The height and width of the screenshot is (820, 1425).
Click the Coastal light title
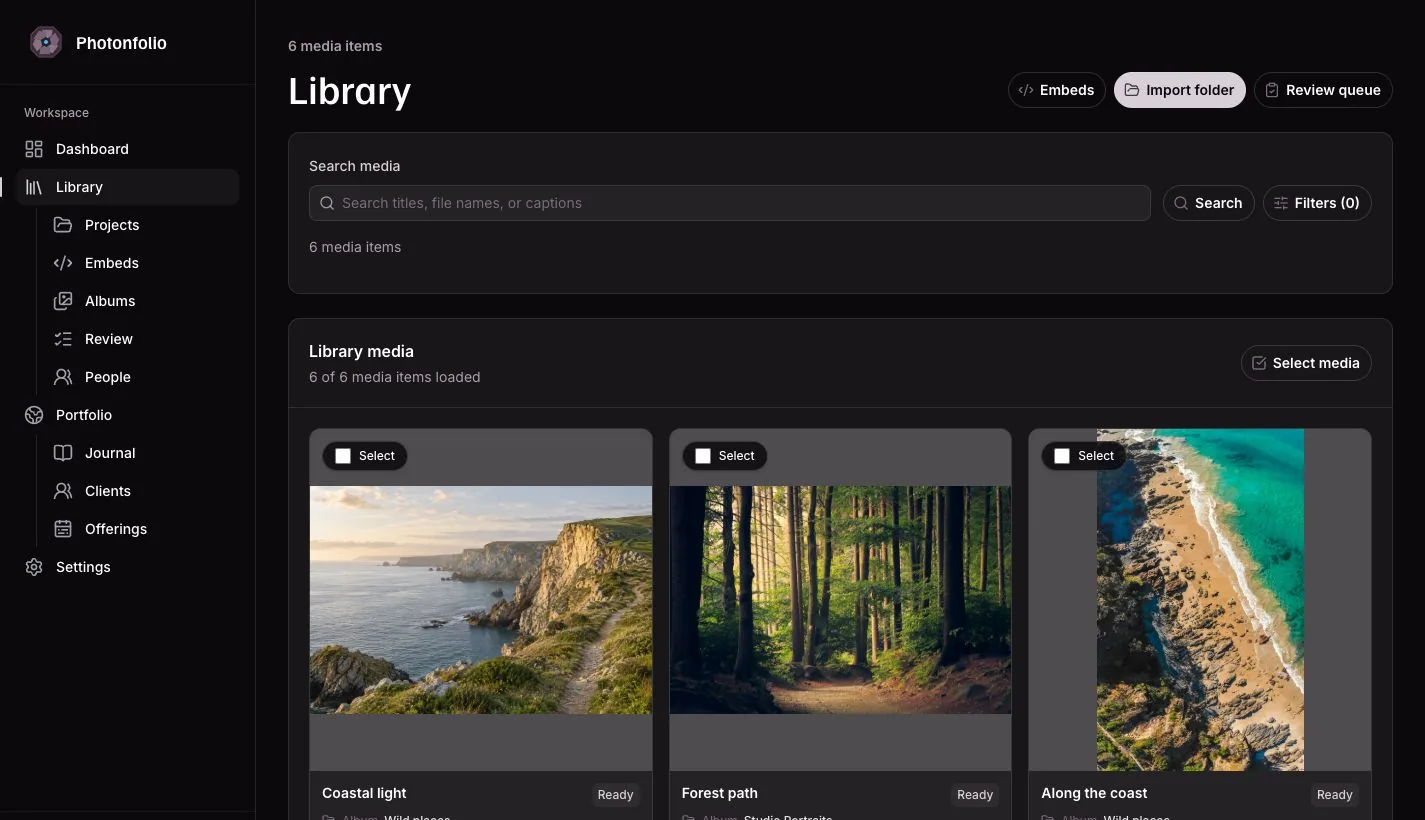pyautogui.click(x=364, y=793)
